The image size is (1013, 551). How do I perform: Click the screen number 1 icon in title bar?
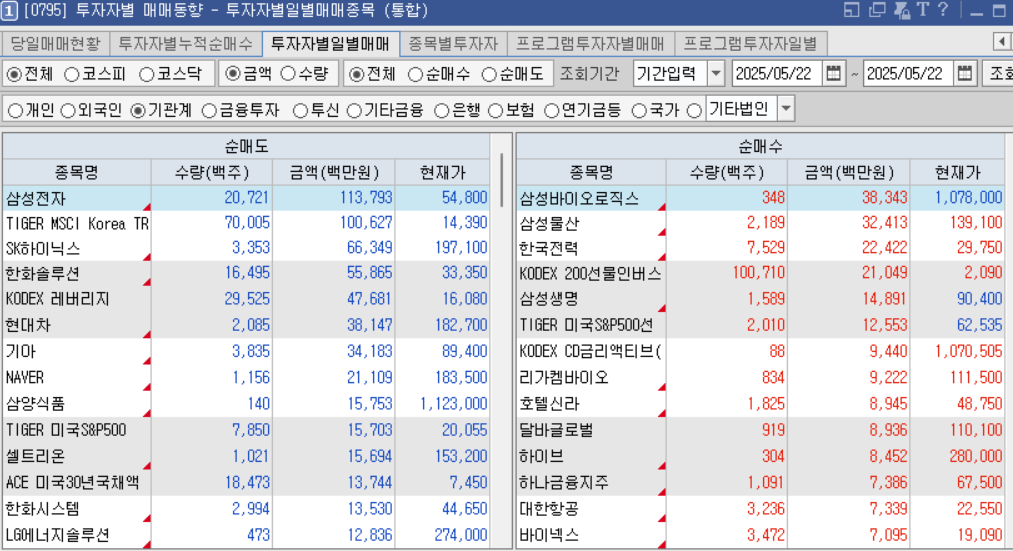[8, 10]
